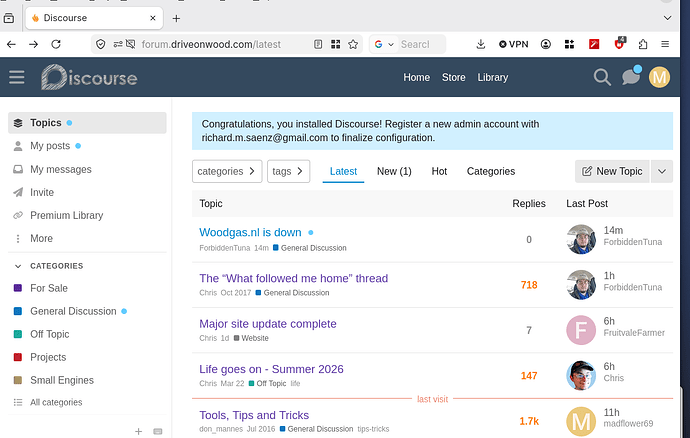Open the user avatar M menu
This screenshot has width=690, height=438.
[x=659, y=77]
